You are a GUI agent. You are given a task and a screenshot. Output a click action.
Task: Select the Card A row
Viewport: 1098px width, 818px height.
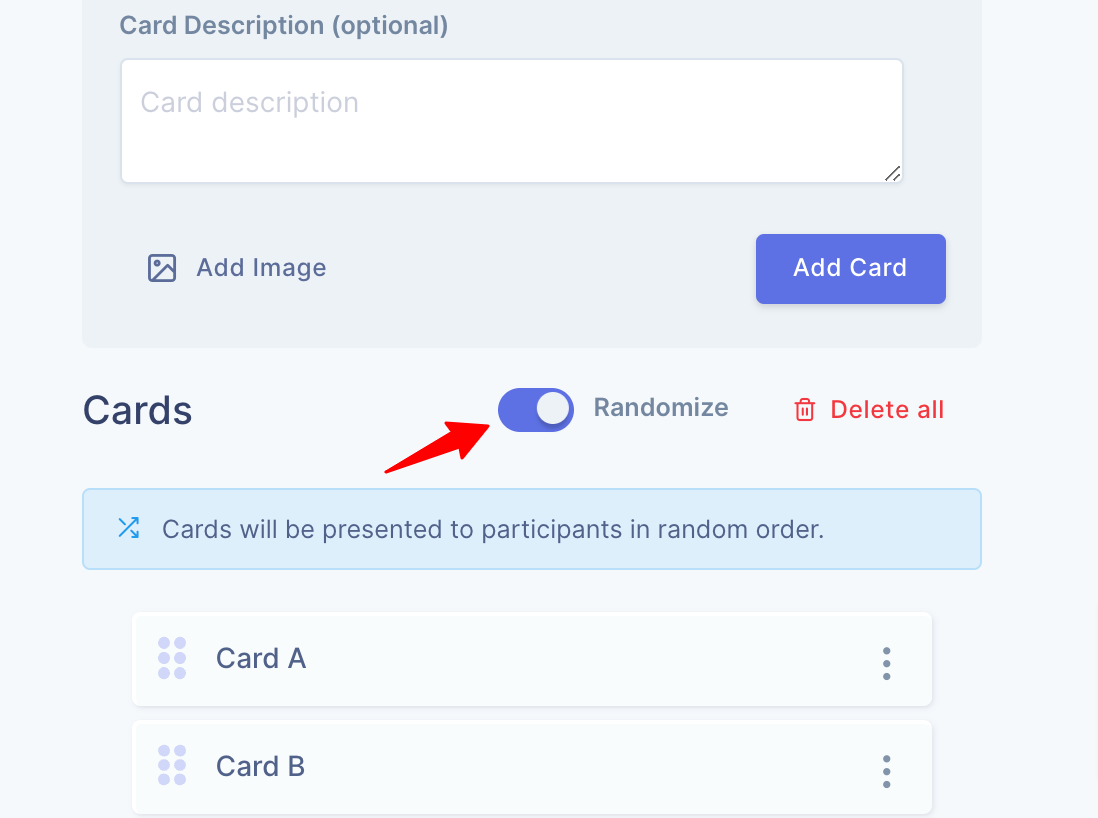coord(500,658)
